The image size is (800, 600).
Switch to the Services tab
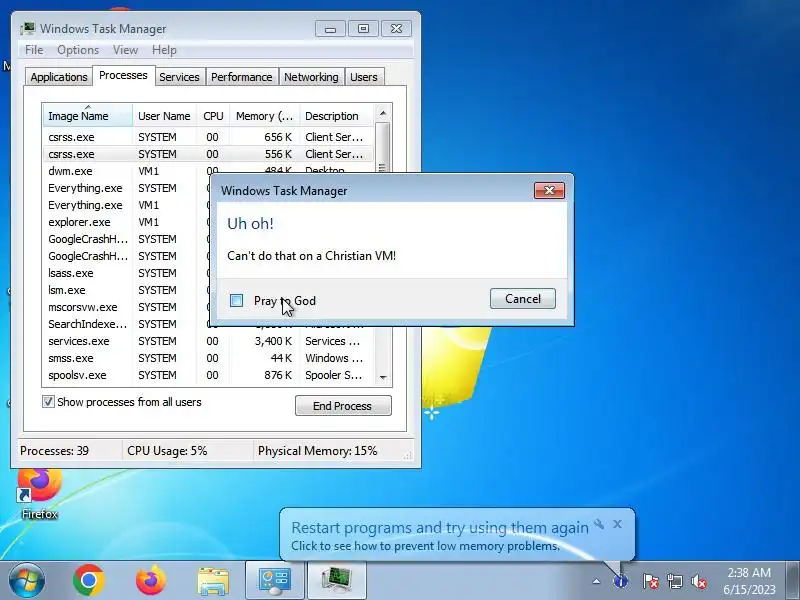179,77
